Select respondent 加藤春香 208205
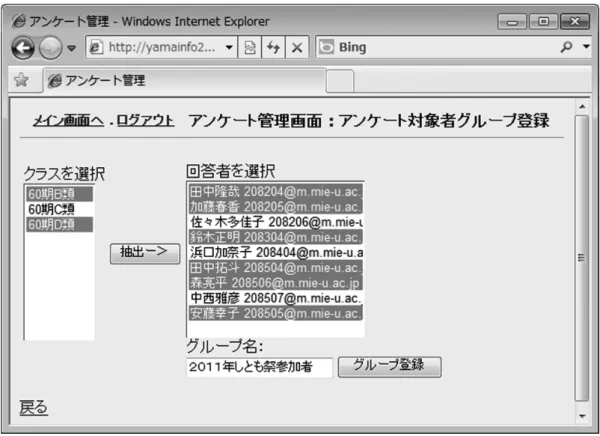 click(275, 207)
